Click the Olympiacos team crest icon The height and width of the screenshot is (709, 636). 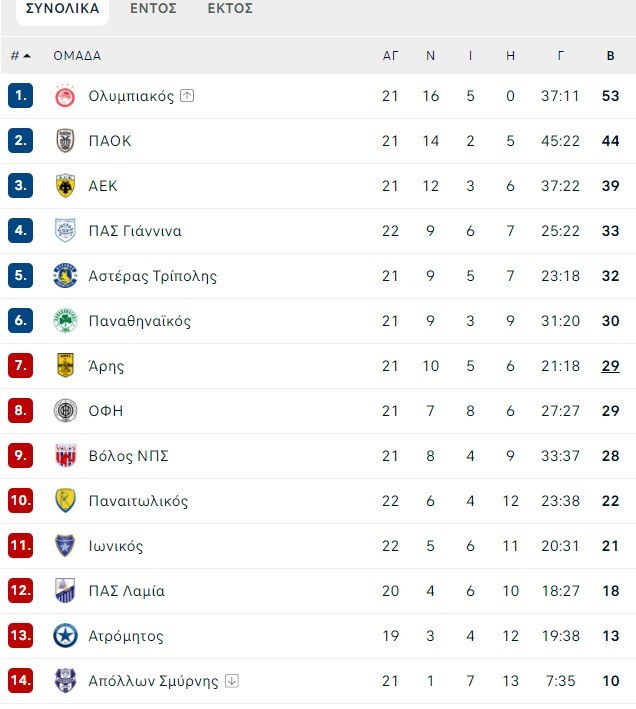[x=65, y=96]
